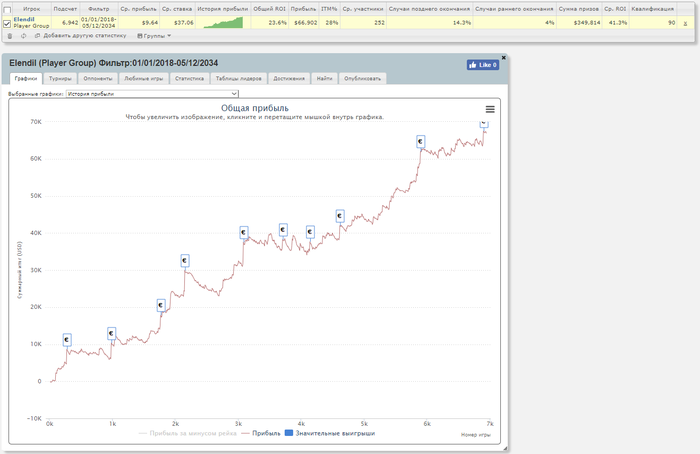Sort by the Ср. ставка column header
700x454 pixels.
177,9
